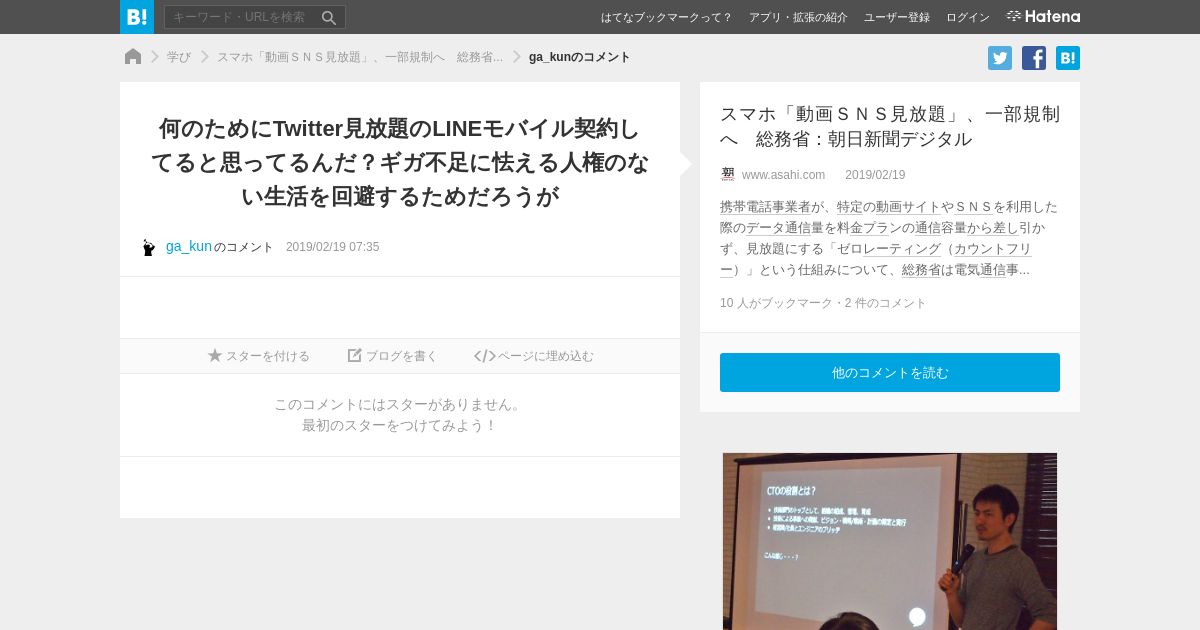The width and height of the screenshot is (1200, 630).
Task: Share on Facebook icon
Action: click(1034, 58)
